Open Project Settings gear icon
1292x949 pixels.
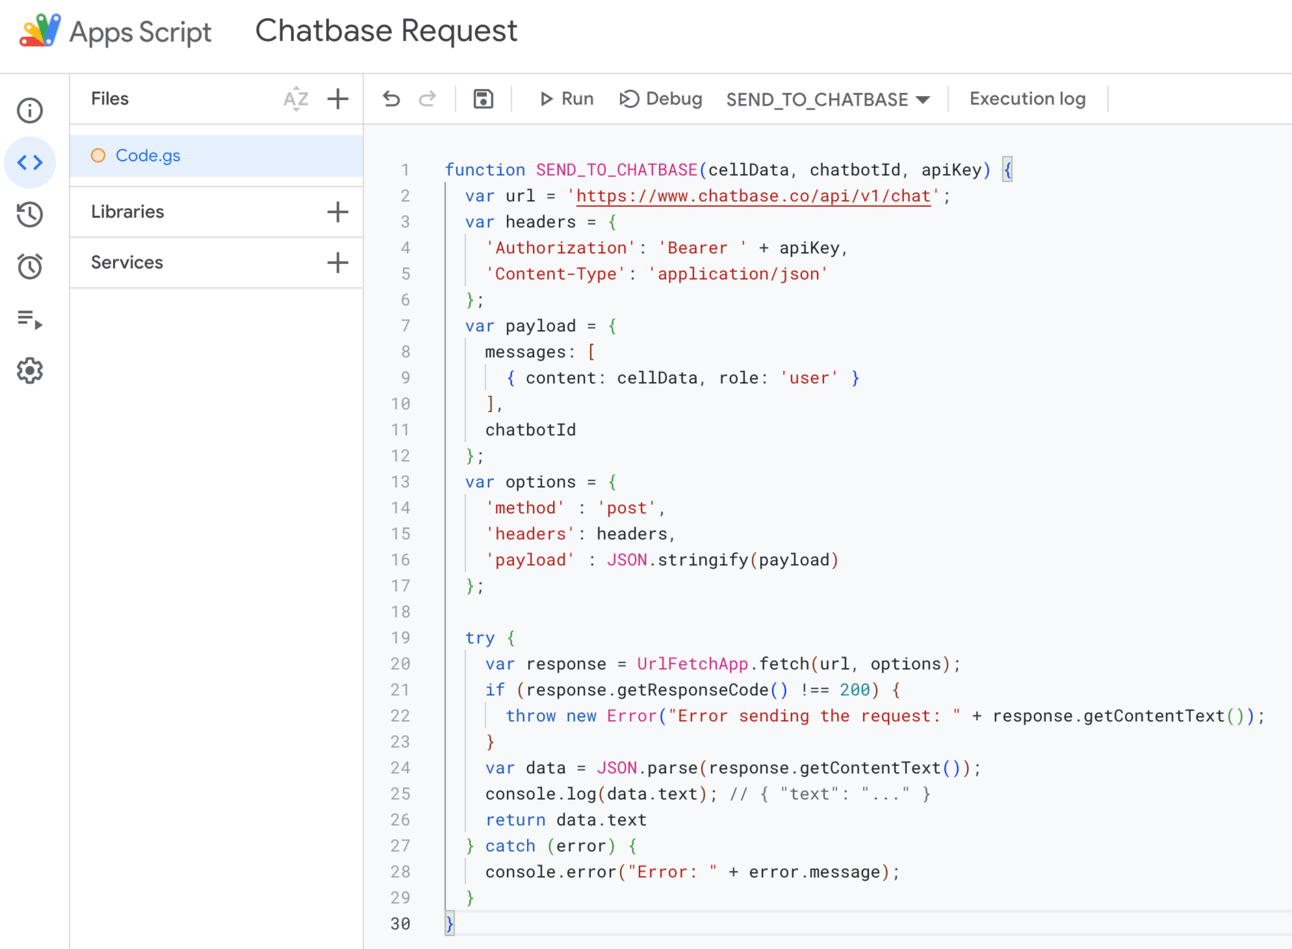pyautogui.click(x=30, y=371)
